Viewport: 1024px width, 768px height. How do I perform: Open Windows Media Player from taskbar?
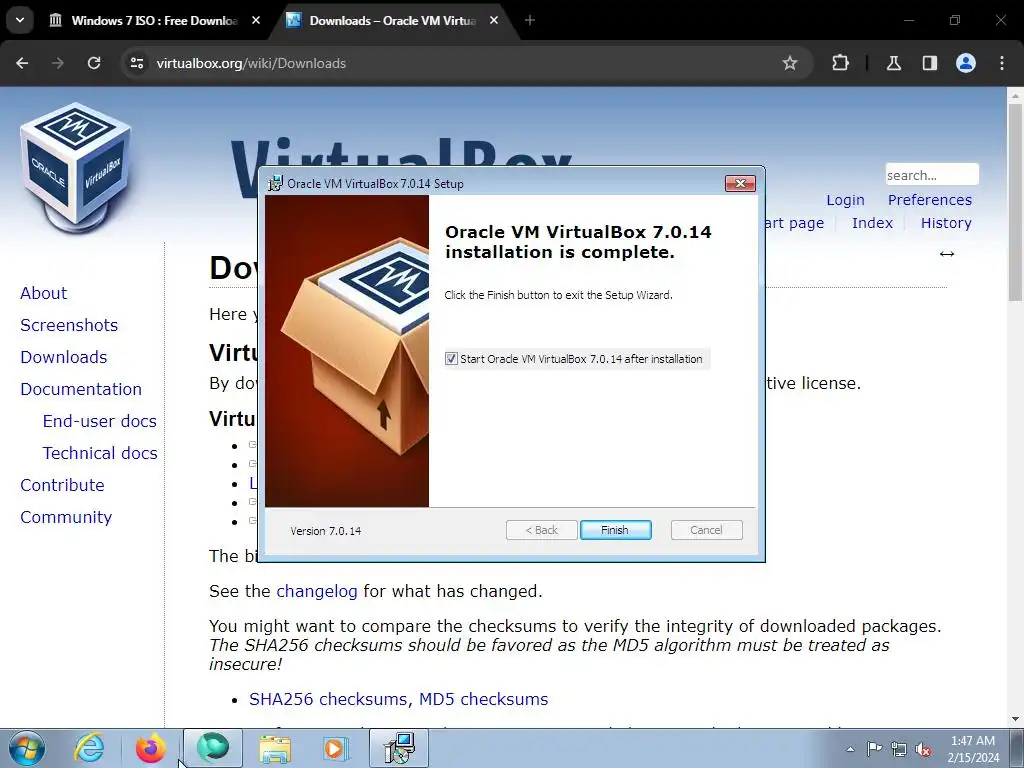(336, 748)
